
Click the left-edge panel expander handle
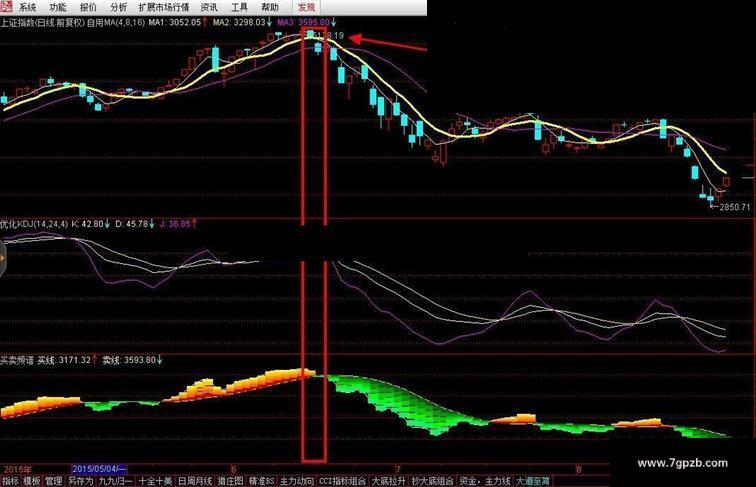[x=2, y=259]
